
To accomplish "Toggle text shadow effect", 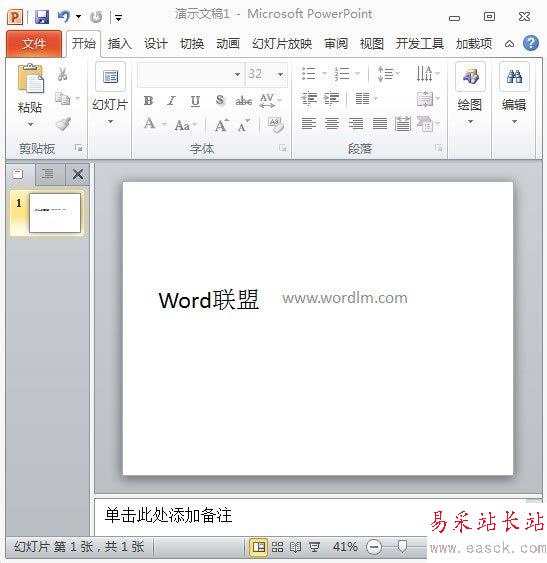I will click(x=220, y=100).
